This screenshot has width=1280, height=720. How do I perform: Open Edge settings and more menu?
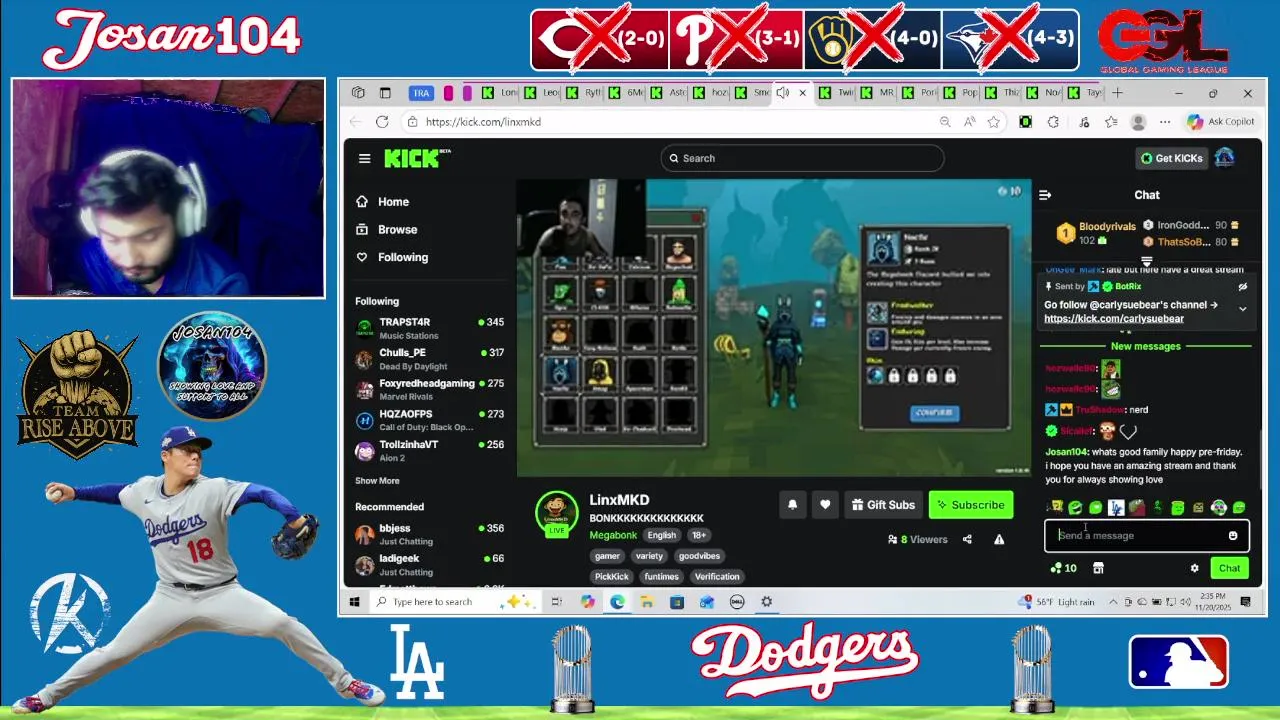click(1165, 122)
